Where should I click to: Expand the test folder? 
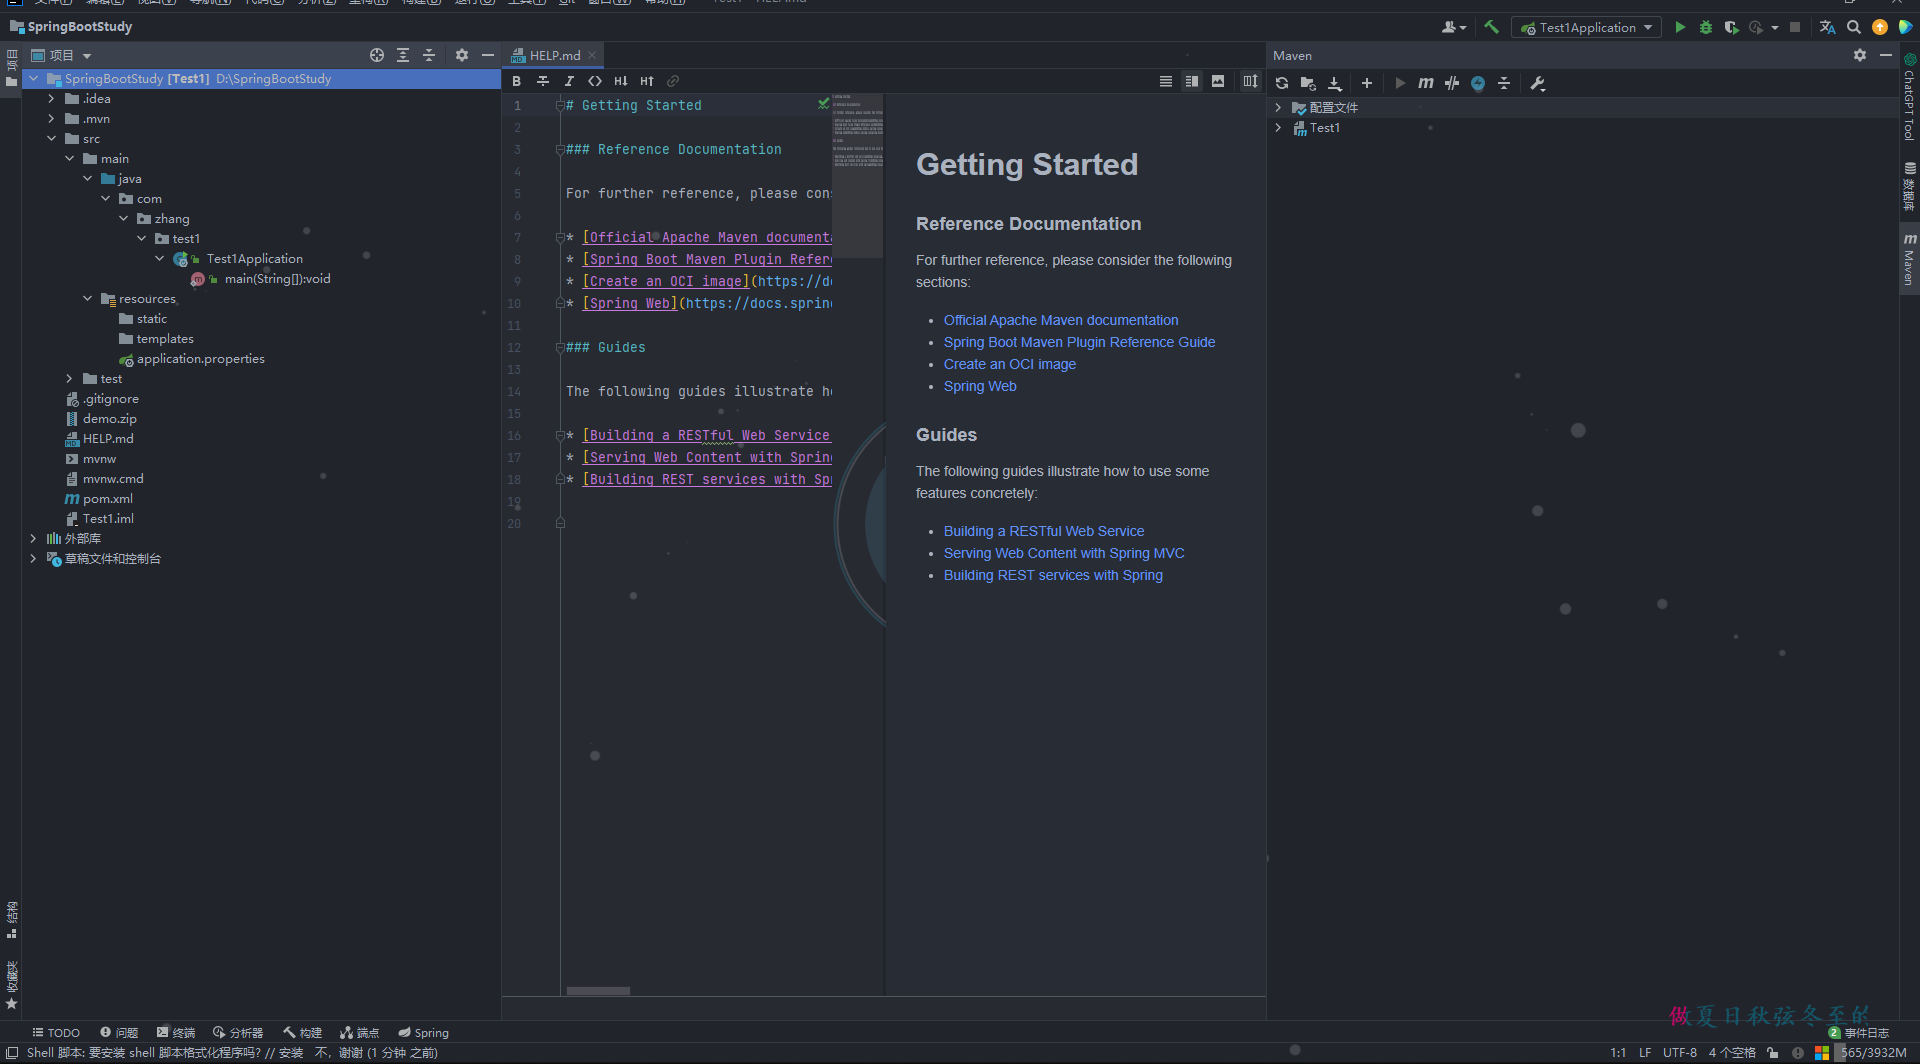click(70, 378)
